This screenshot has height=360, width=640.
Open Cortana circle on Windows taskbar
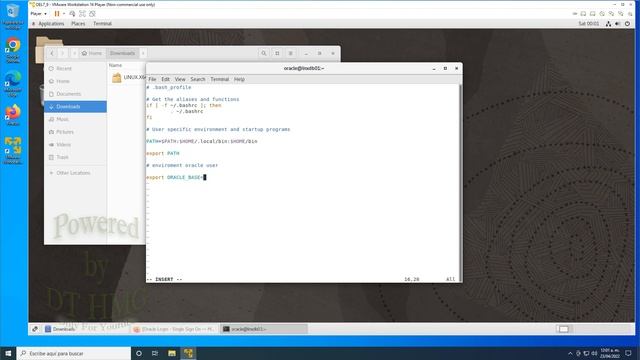click(x=139, y=353)
